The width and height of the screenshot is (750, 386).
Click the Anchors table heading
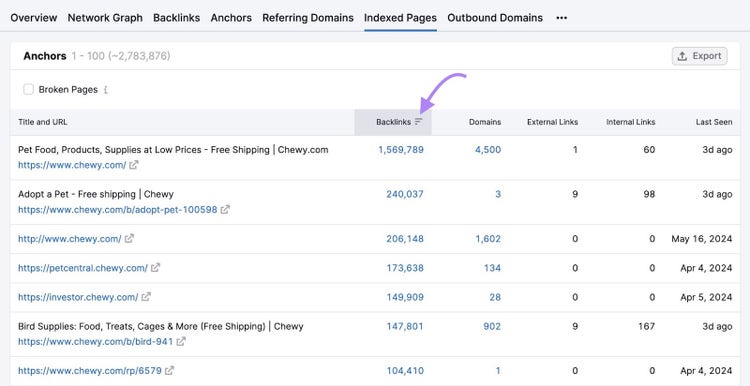tap(44, 56)
